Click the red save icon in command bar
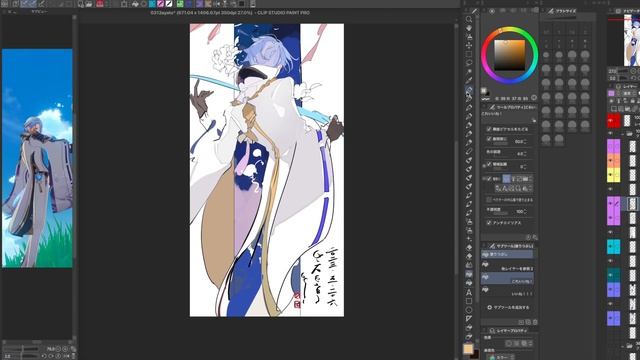 tap(100, 4)
